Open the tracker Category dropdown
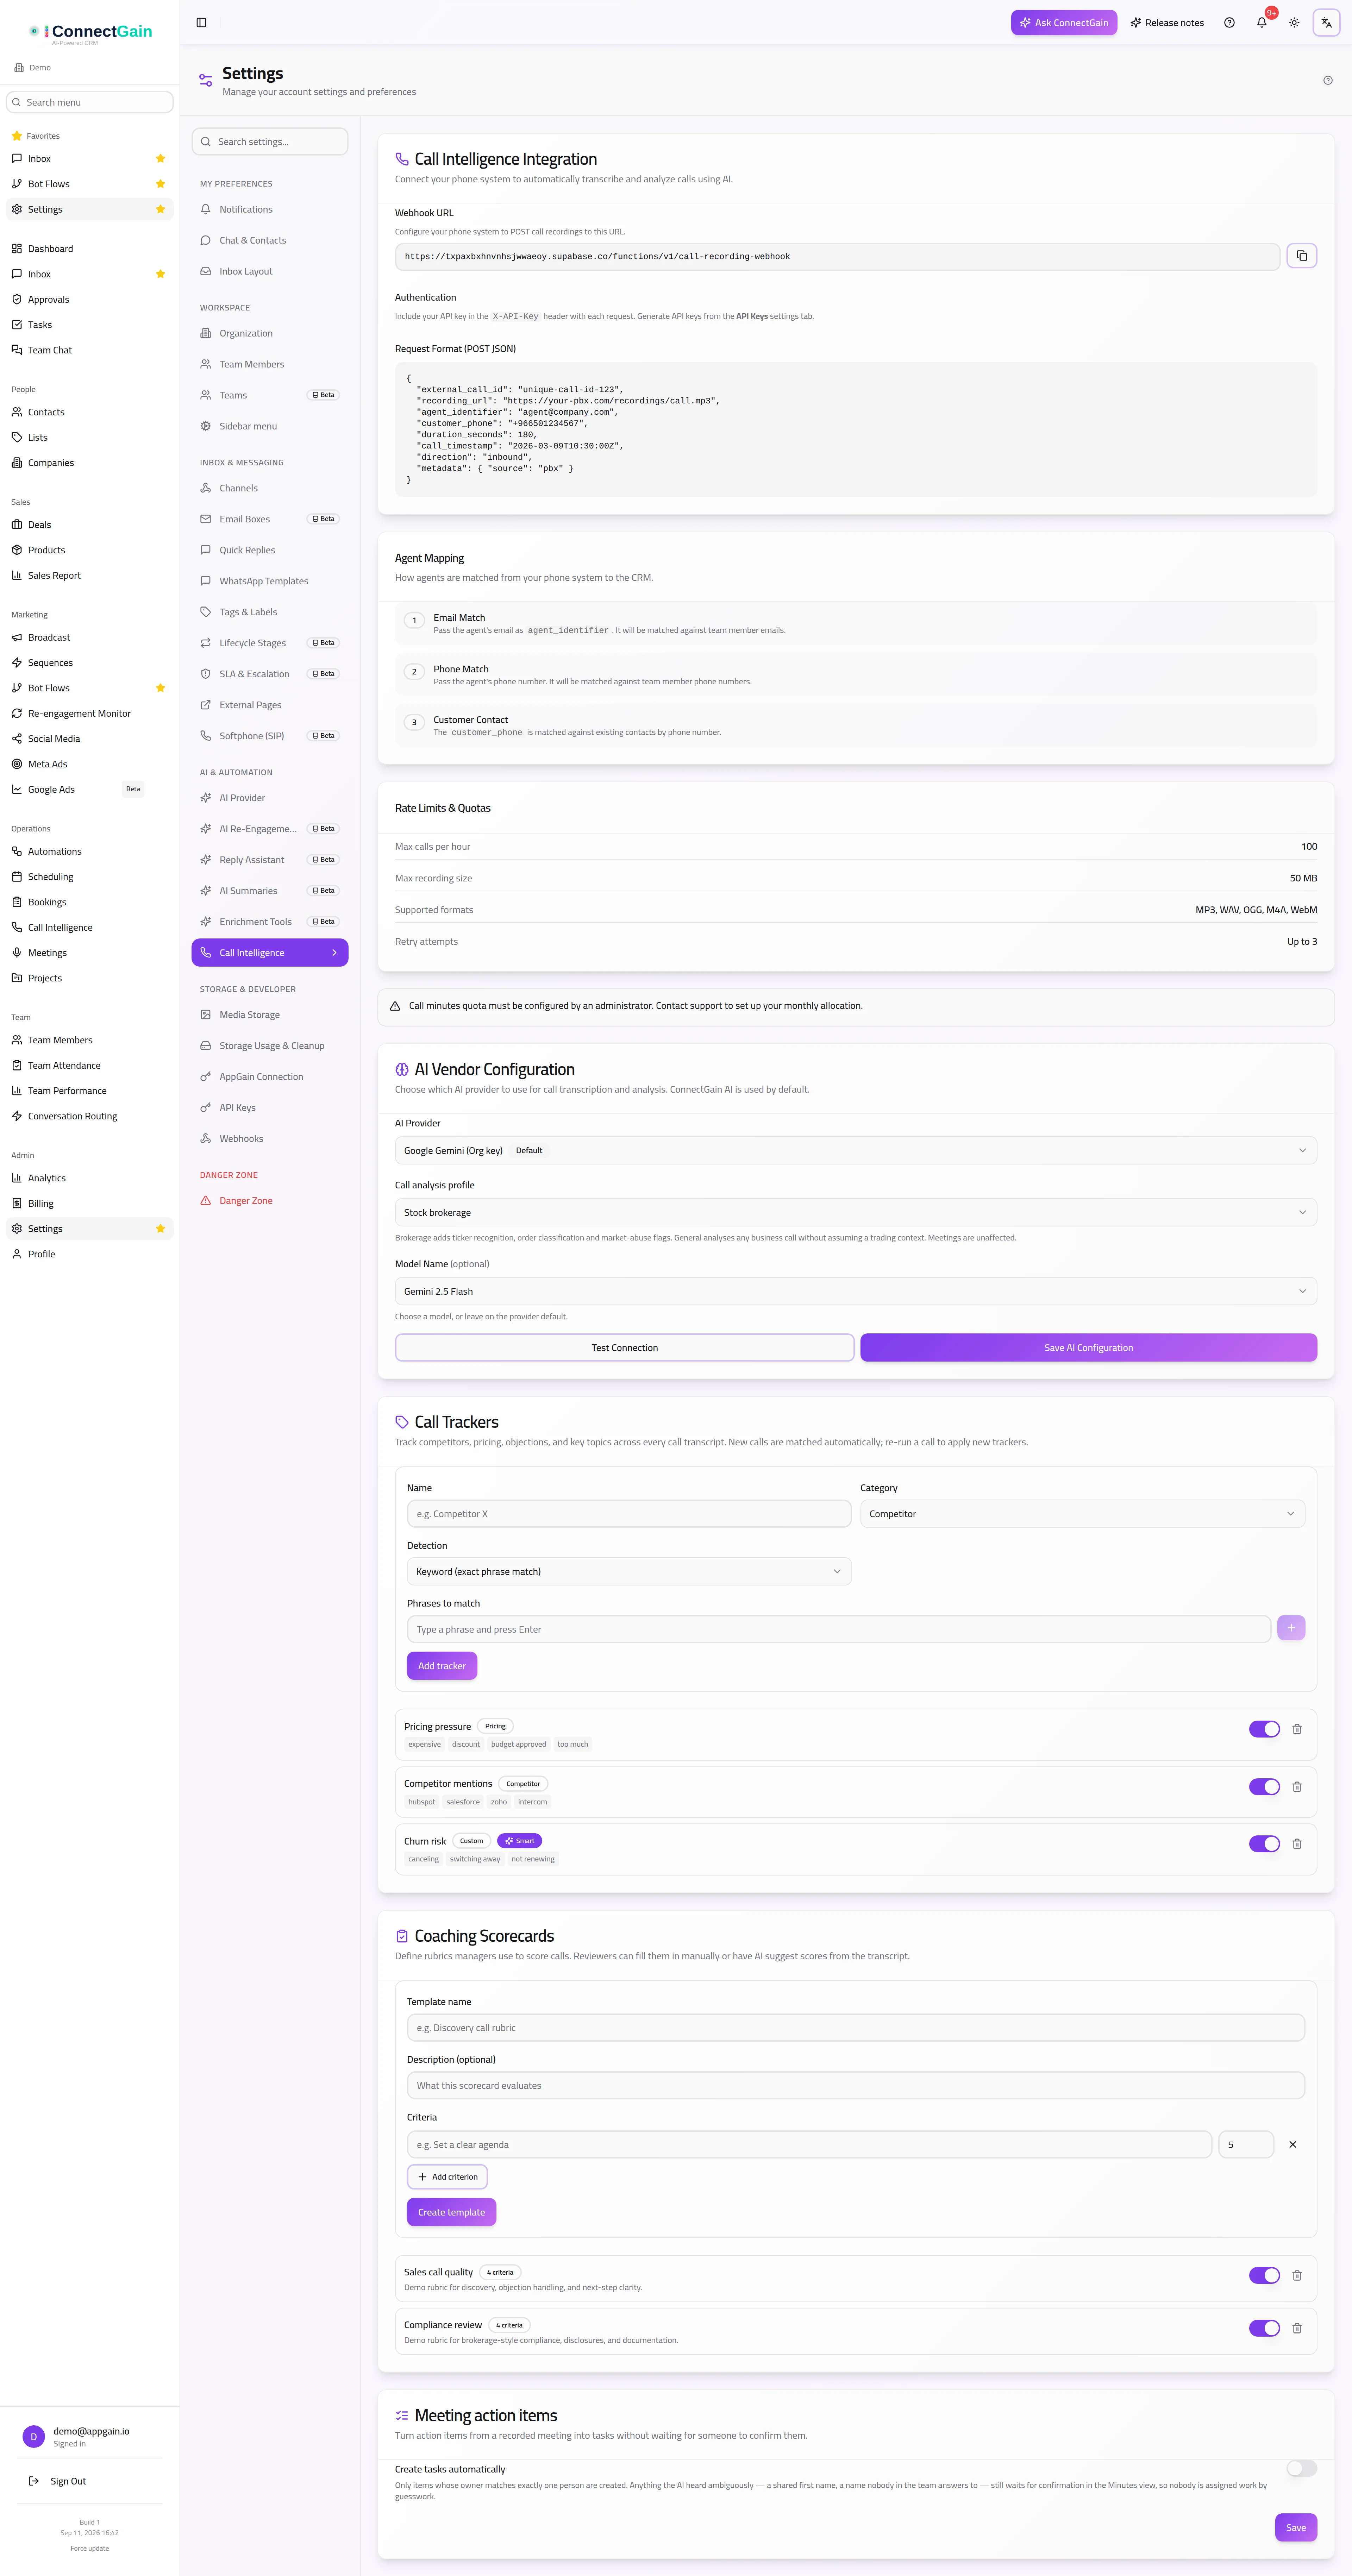 (x=1082, y=1514)
